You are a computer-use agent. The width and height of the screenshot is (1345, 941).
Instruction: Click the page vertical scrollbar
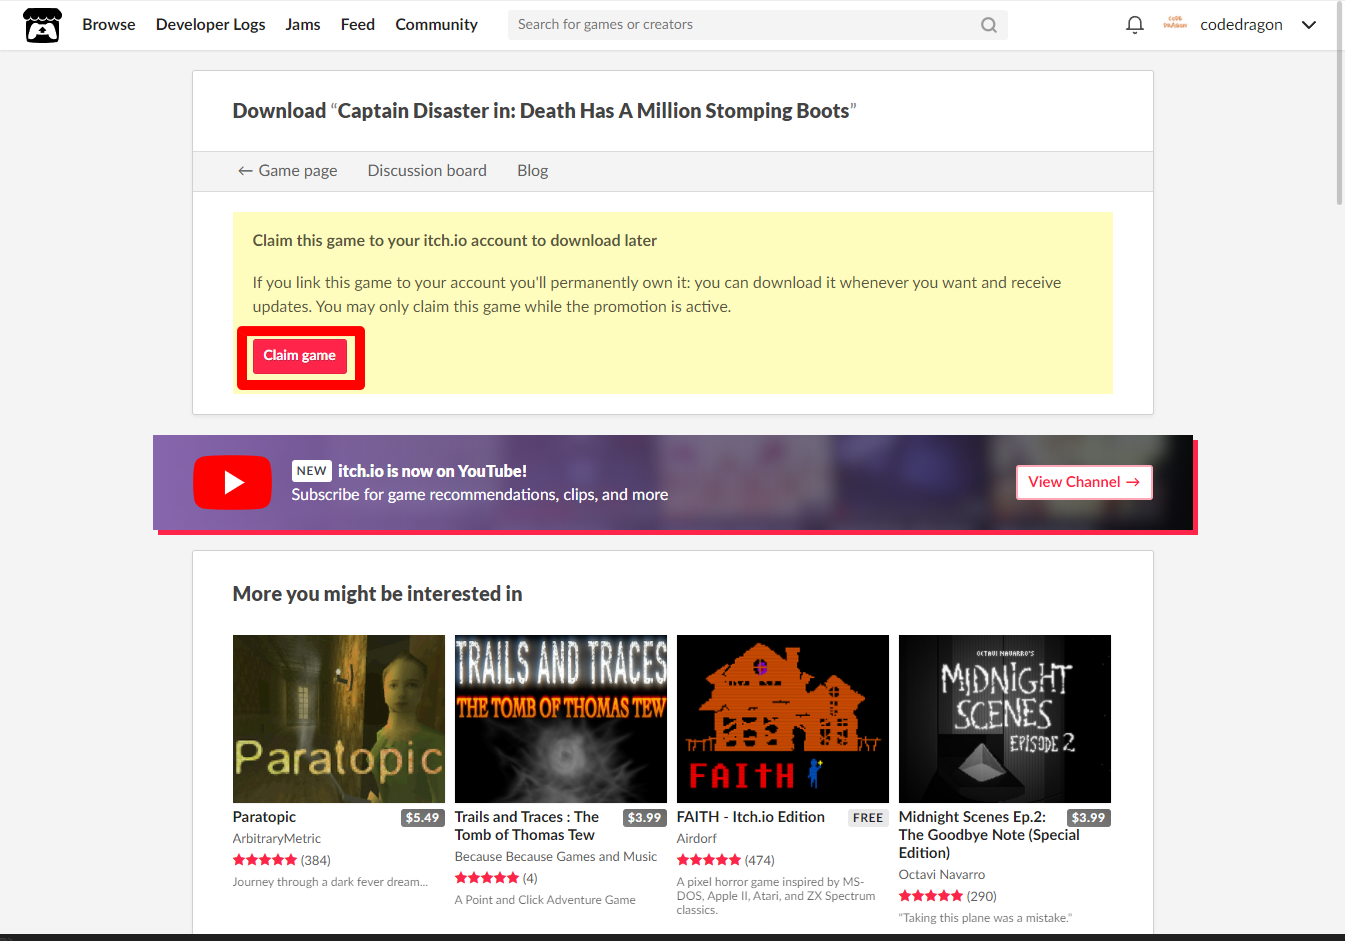(1340, 104)
